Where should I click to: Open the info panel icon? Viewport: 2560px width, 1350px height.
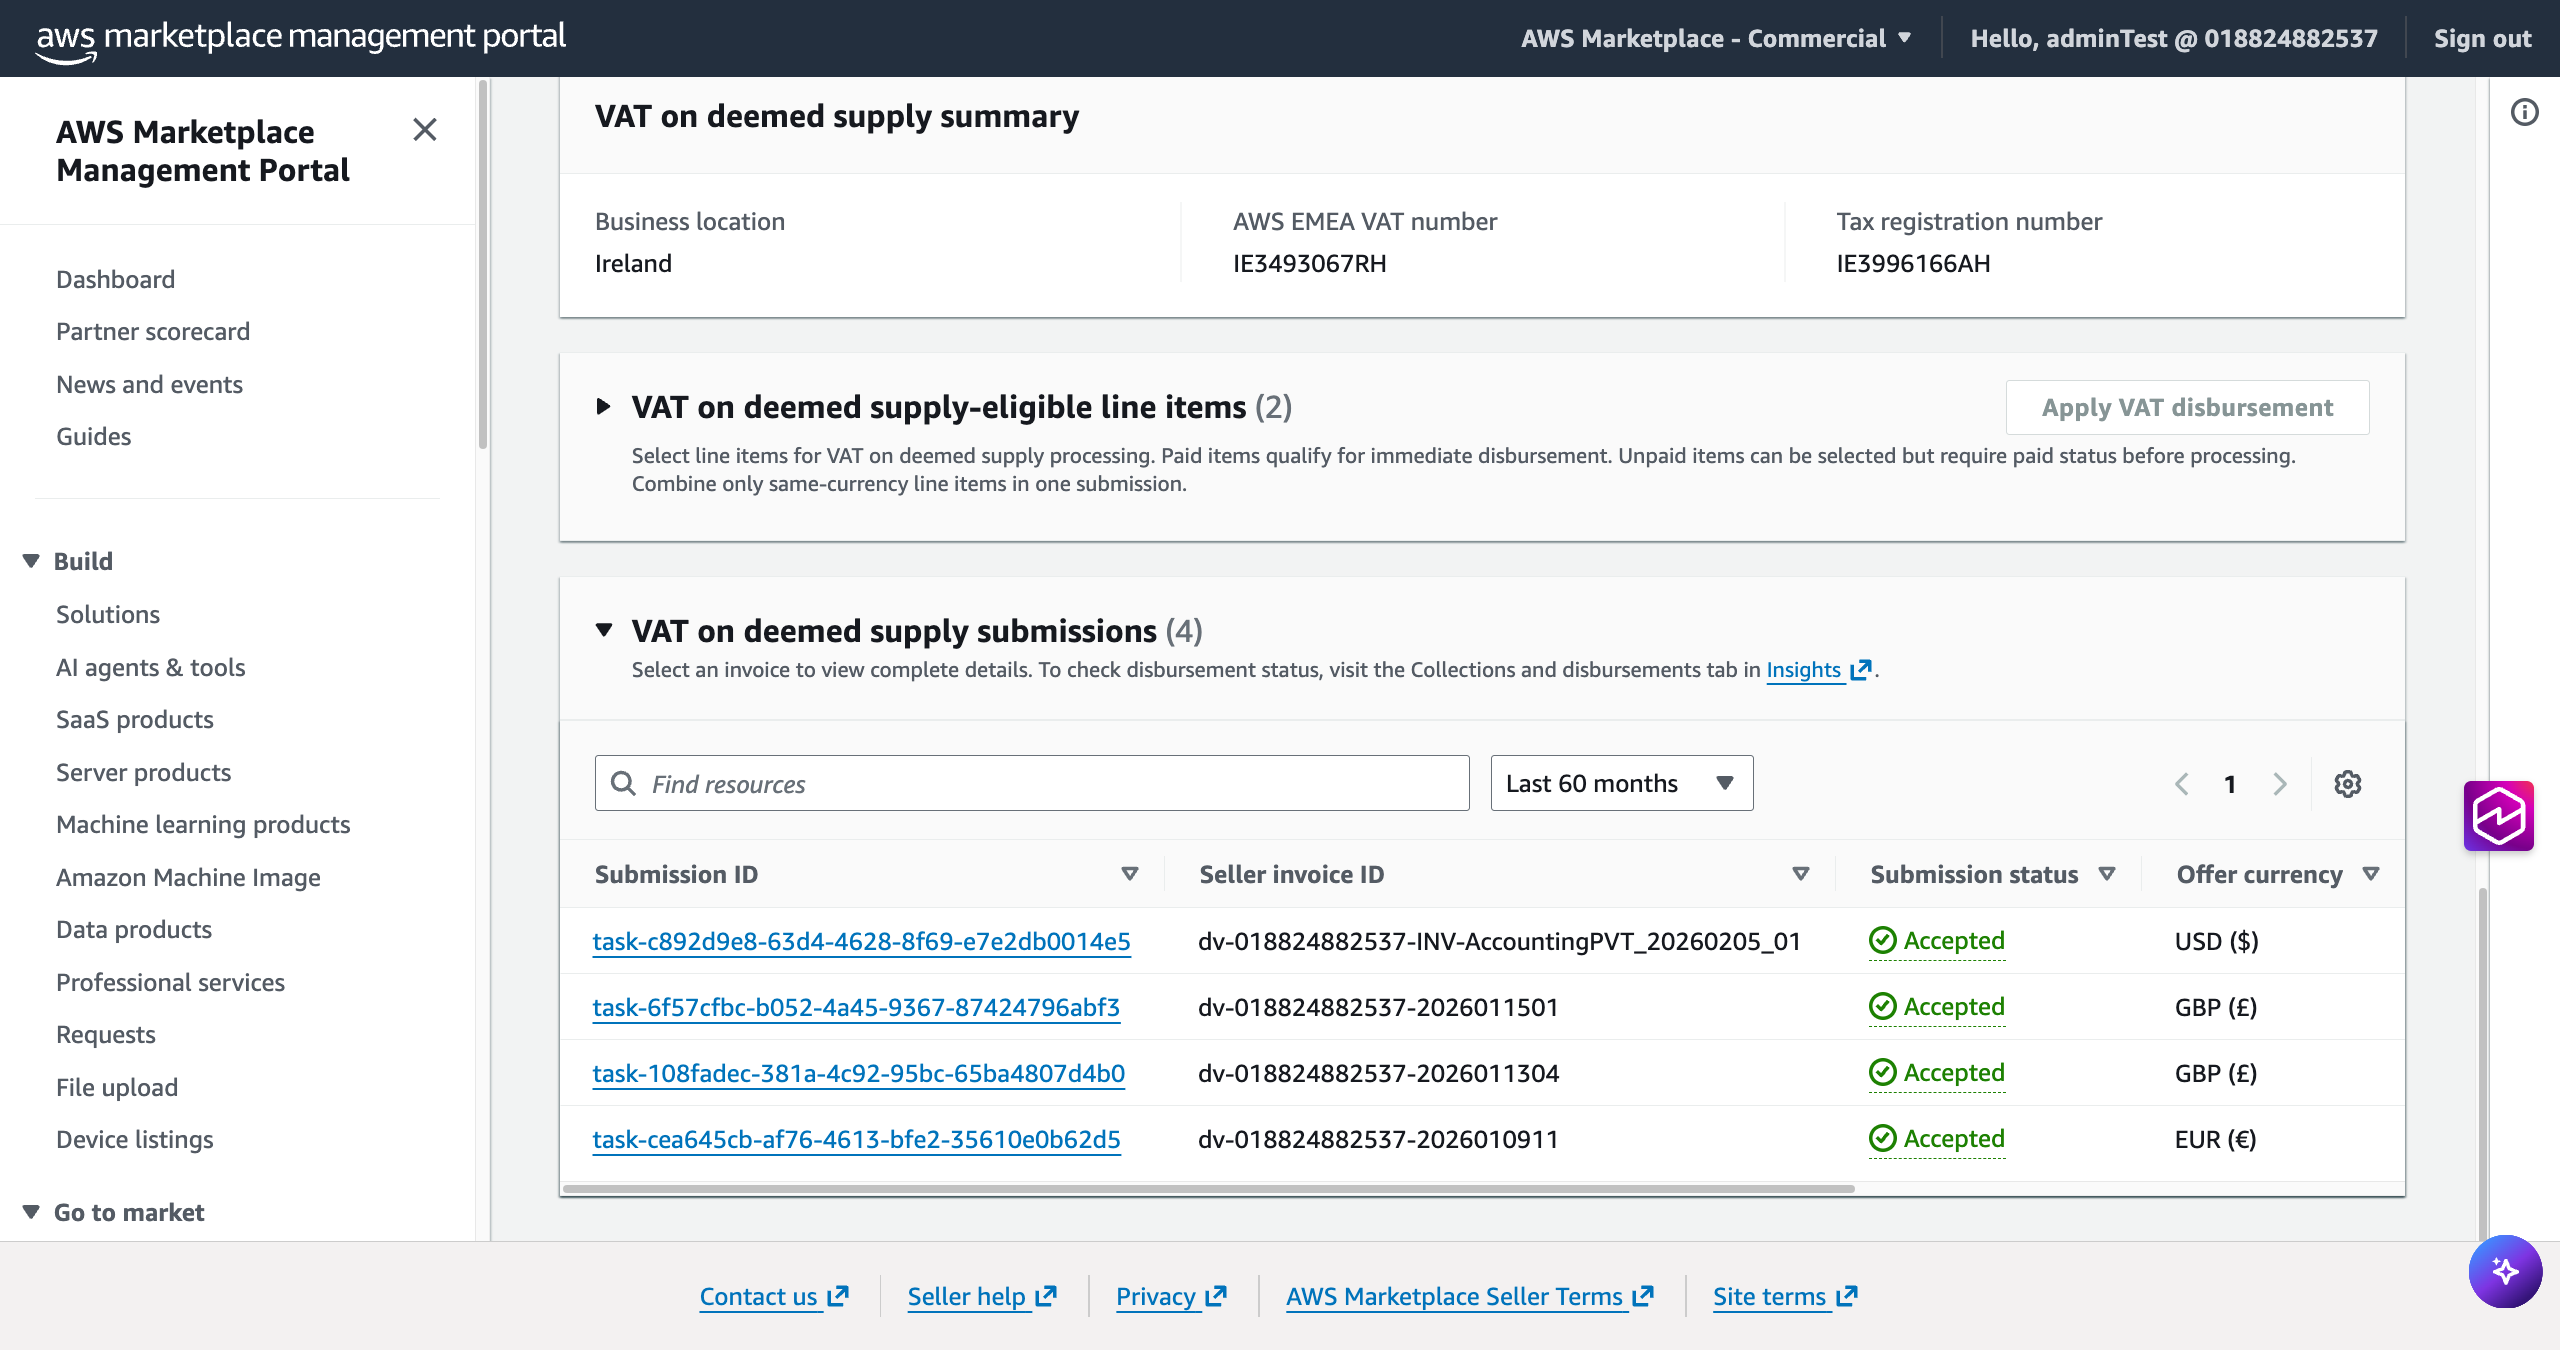(x=2525, y=112)
